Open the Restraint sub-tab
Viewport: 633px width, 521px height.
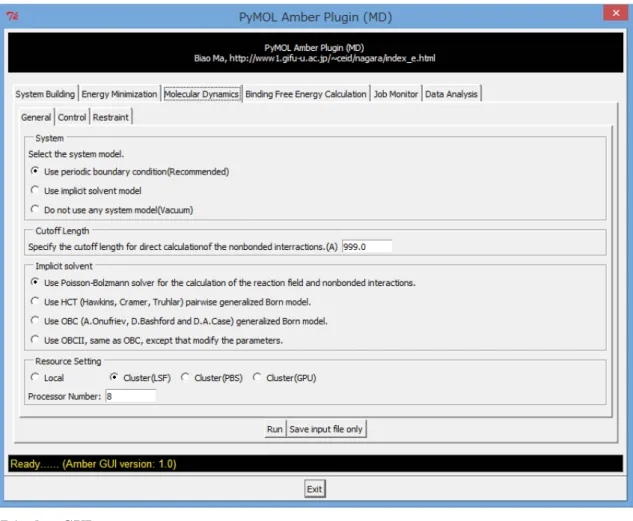click(111, 117)
